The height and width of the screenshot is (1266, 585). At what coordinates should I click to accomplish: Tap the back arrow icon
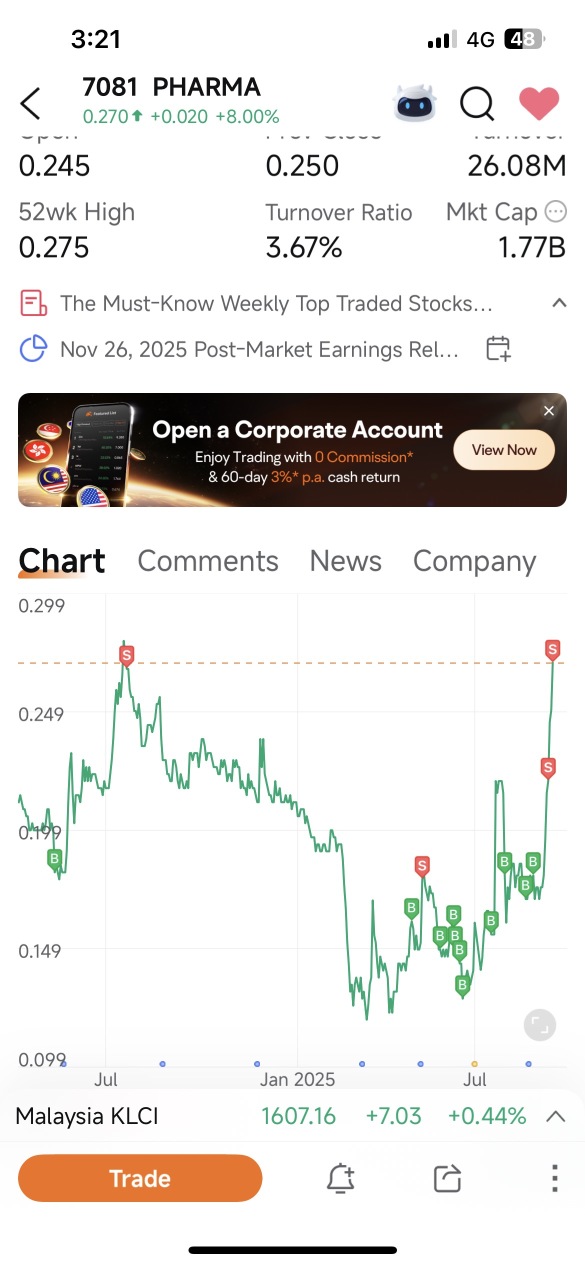pyautogui.click(x=31, y=103)
